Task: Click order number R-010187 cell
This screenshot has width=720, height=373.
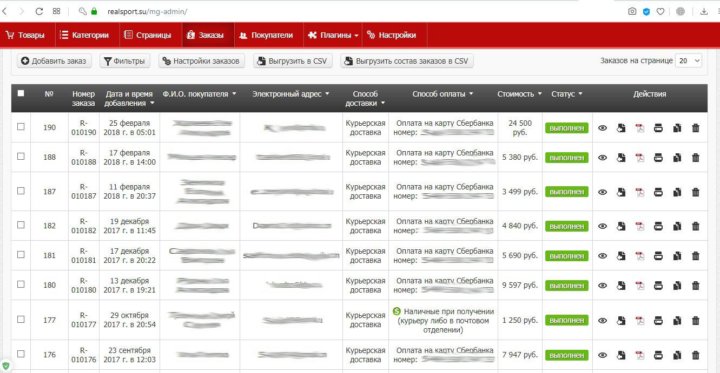Action: pos(84,192)
